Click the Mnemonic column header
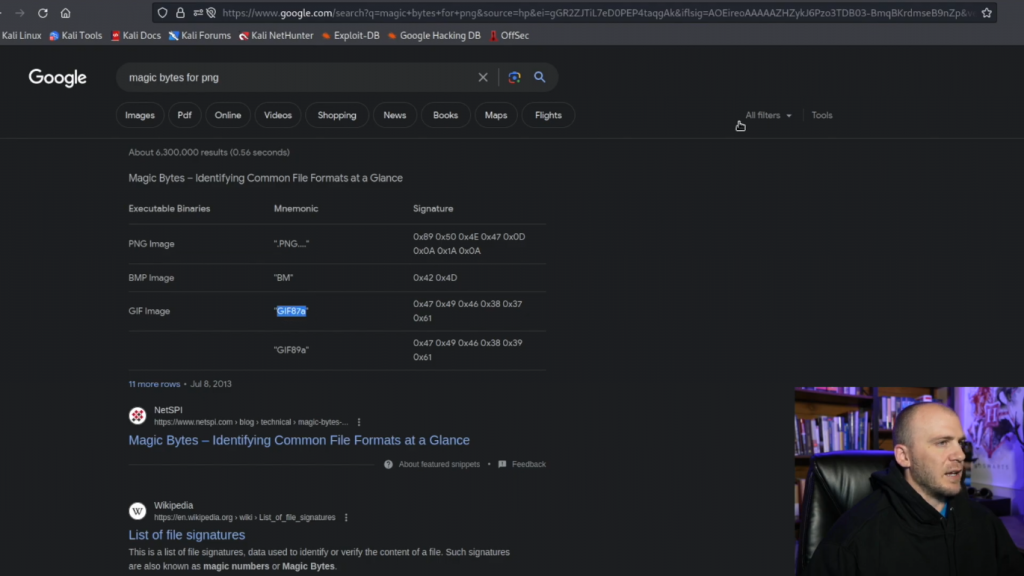The height and width of the screenshot is (576, 1024). (x=296, y=209)
